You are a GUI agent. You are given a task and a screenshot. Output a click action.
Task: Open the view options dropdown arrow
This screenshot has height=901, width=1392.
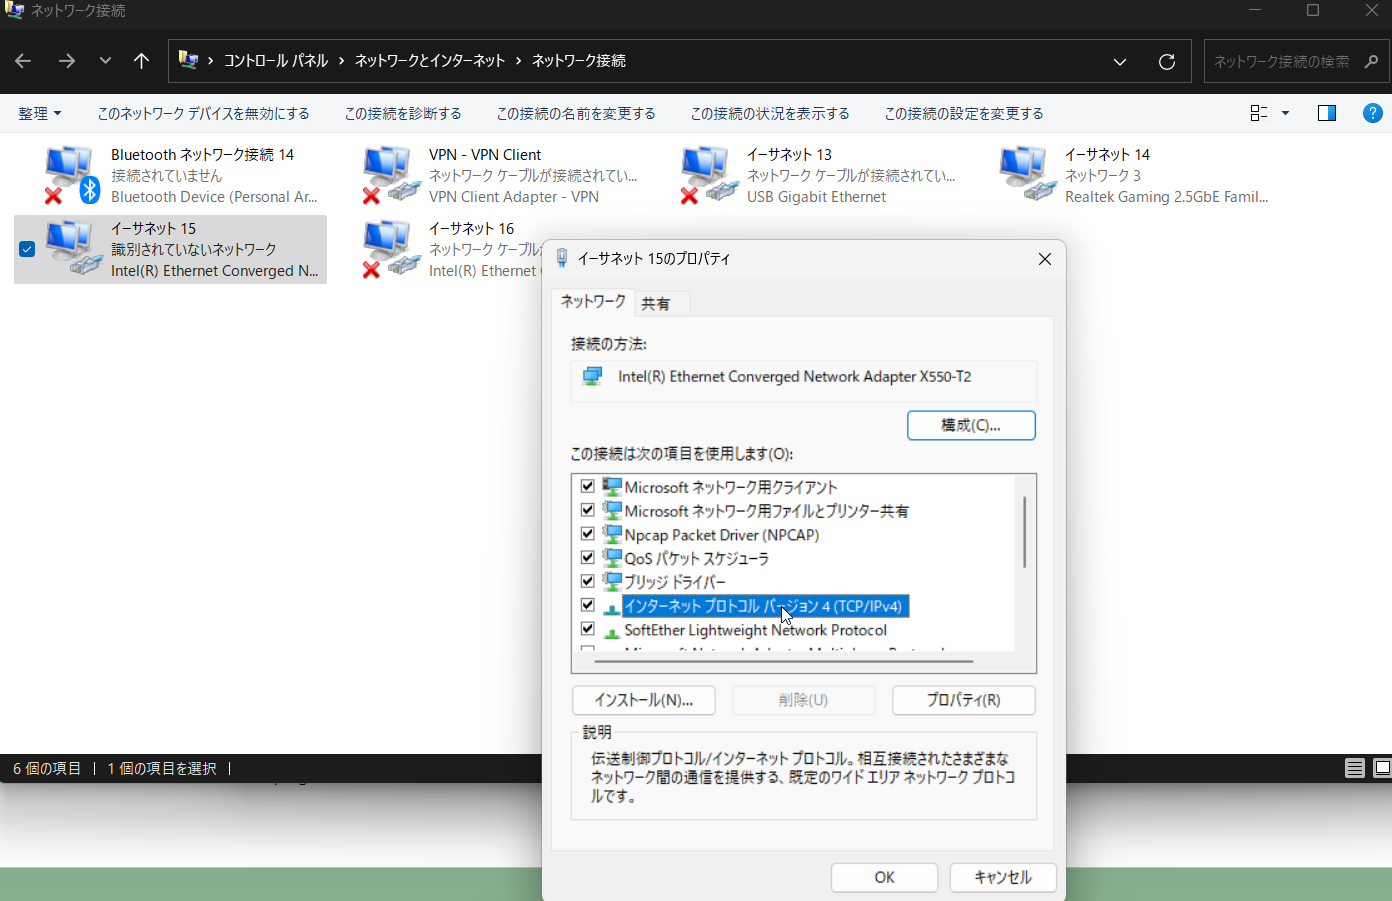[x=1285, y=113]
